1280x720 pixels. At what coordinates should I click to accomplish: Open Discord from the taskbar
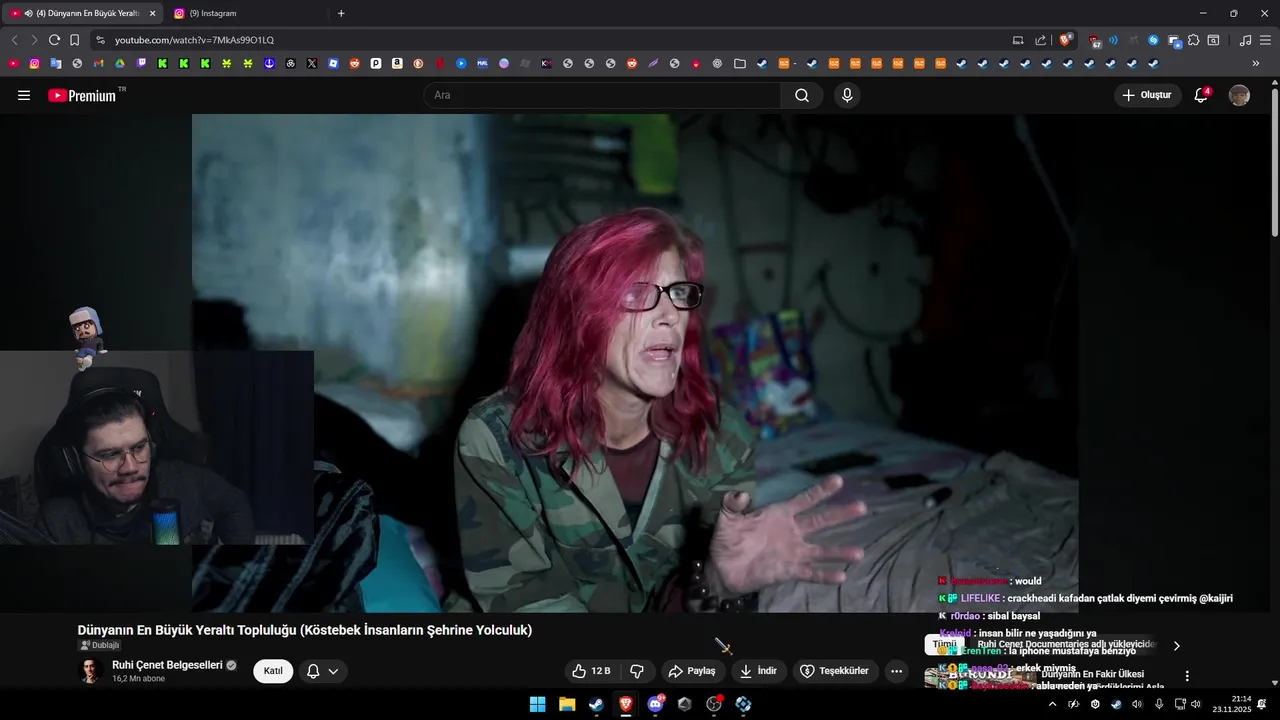point(655,704)
